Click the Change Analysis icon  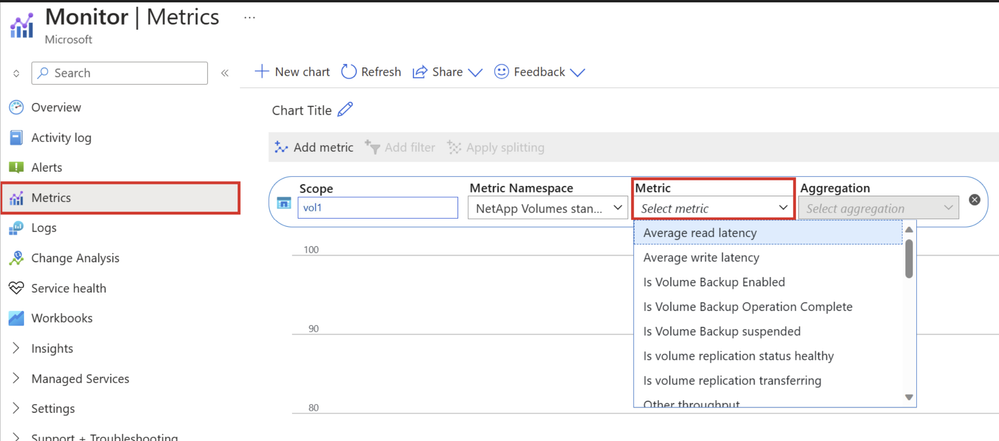click(17, 258)
